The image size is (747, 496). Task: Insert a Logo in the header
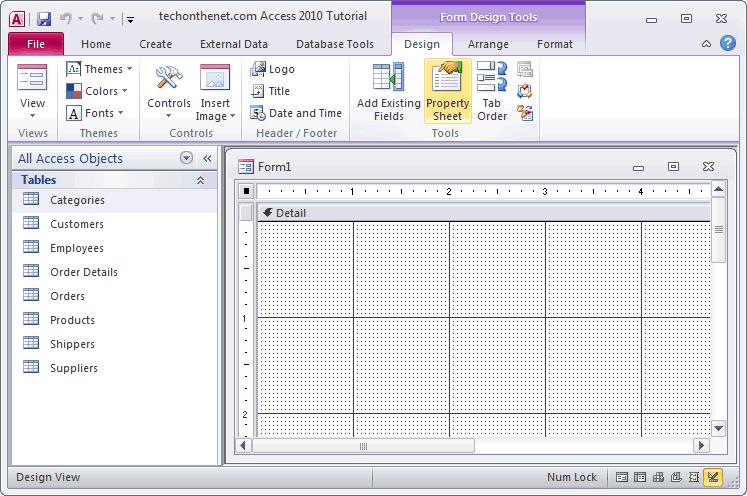point(273,69)
